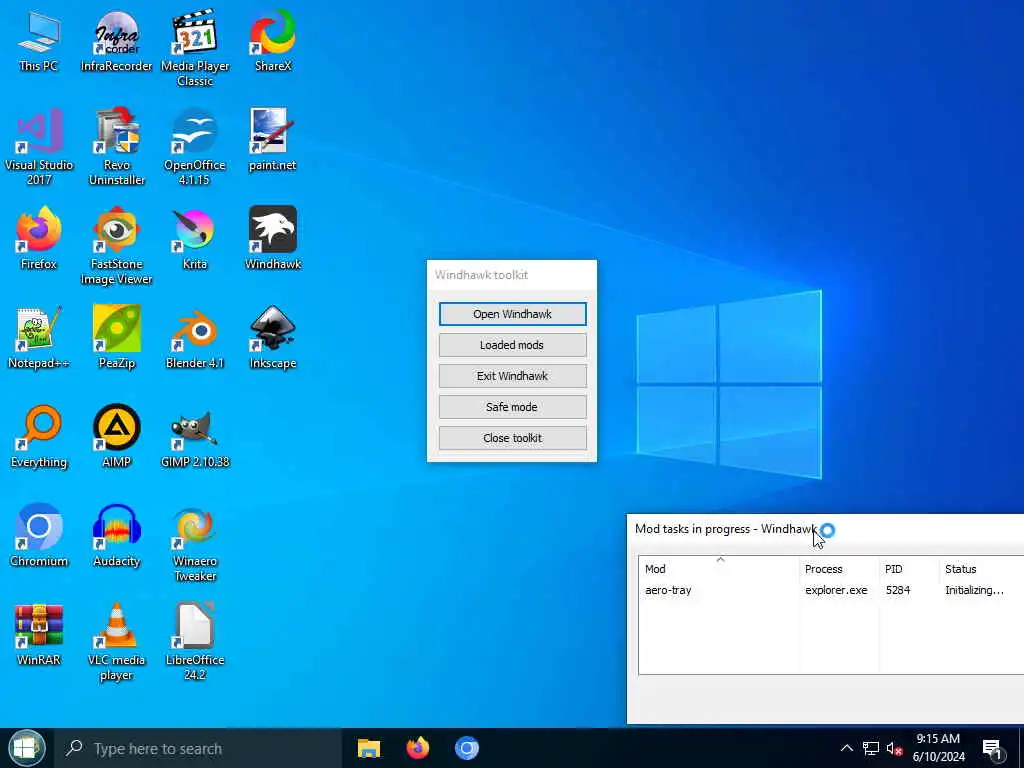Image resolution: width=1024 pixels, height=768 pixels.
Task: Click the PID column header
Action: point(909,569)
